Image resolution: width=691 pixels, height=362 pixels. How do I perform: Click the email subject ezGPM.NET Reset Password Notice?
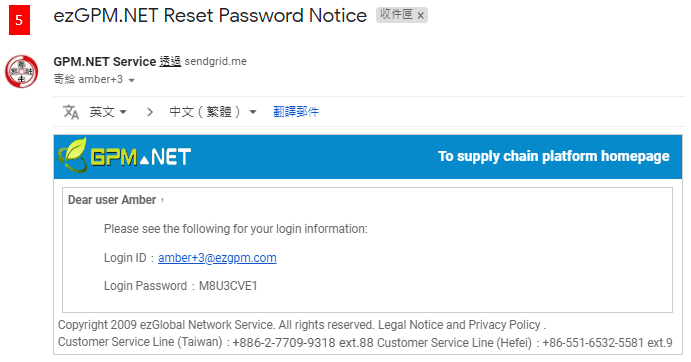point(210,16)
